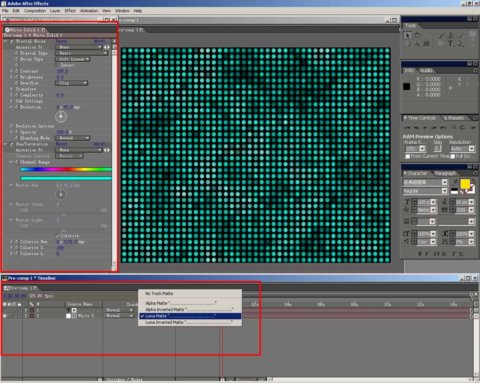The height and width of the screenshot is (383, 480).
Task: Click the Skip input field in RAM Preview Options
Action: tap(437, 149)
